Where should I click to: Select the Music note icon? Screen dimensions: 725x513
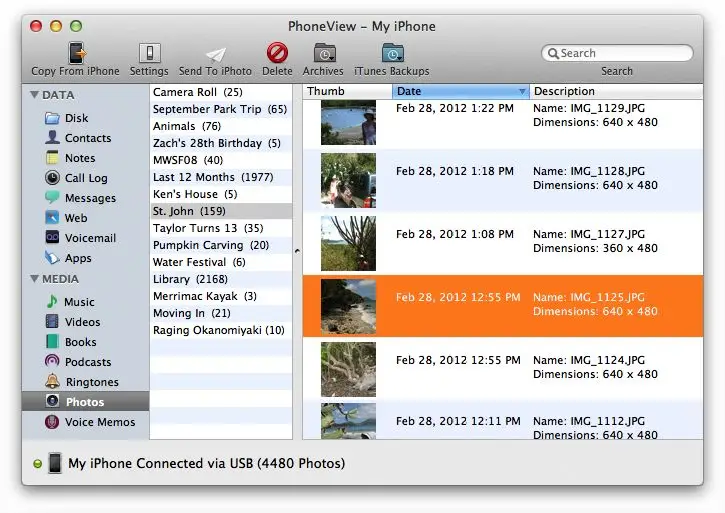point(52,302)
